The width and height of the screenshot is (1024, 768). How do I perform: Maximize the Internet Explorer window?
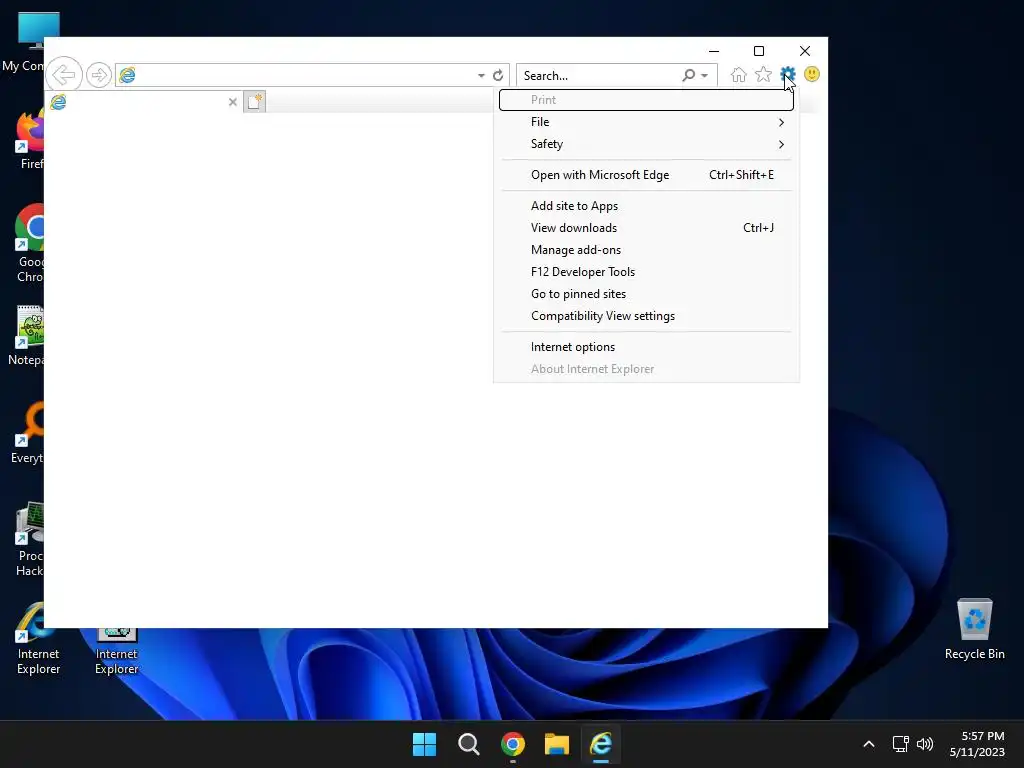point(759,51)
